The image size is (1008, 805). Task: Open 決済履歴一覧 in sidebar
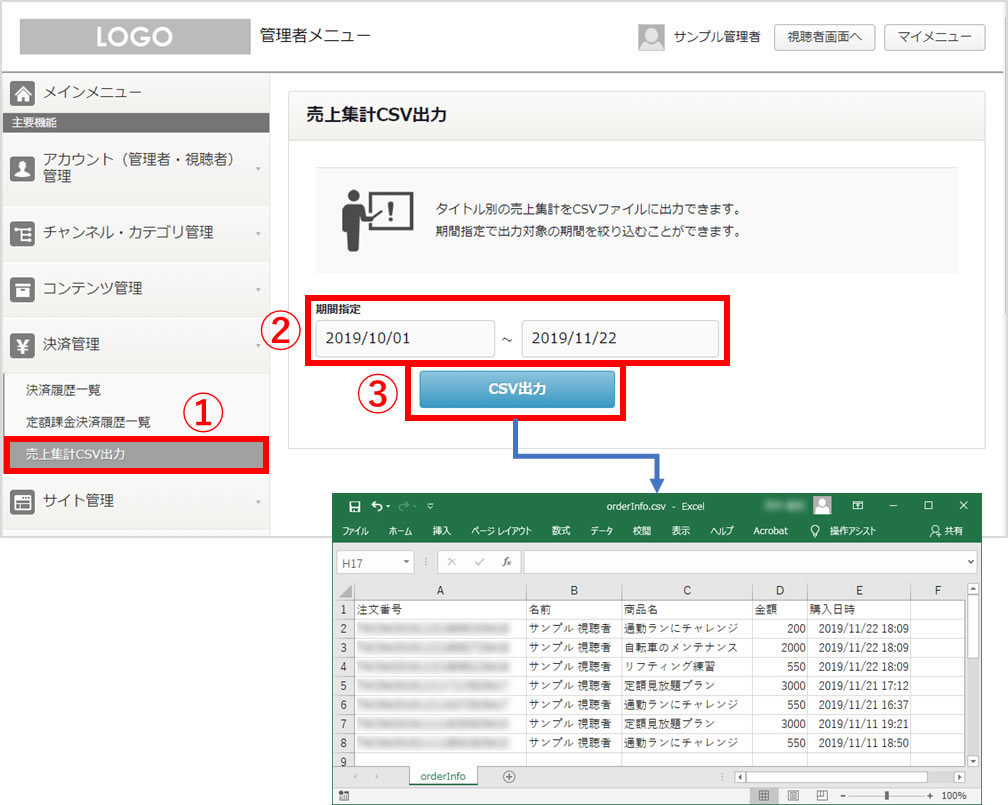[63, 390]
